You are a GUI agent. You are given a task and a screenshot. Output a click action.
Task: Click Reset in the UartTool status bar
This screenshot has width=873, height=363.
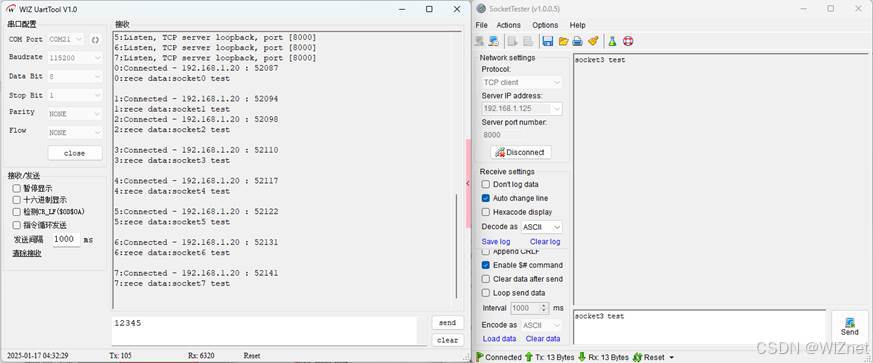coord(252,355)
